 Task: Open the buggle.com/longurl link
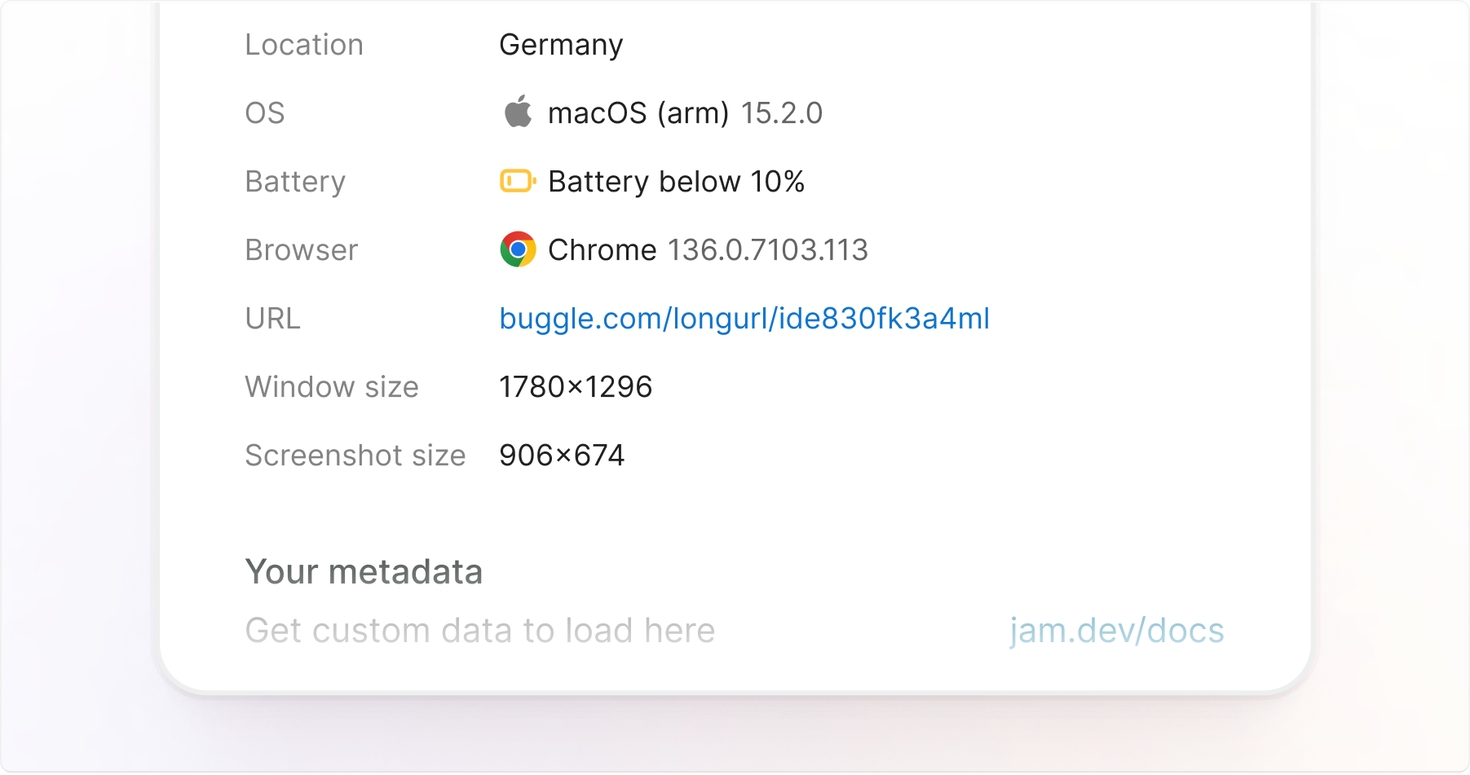(x=743, y=318)
